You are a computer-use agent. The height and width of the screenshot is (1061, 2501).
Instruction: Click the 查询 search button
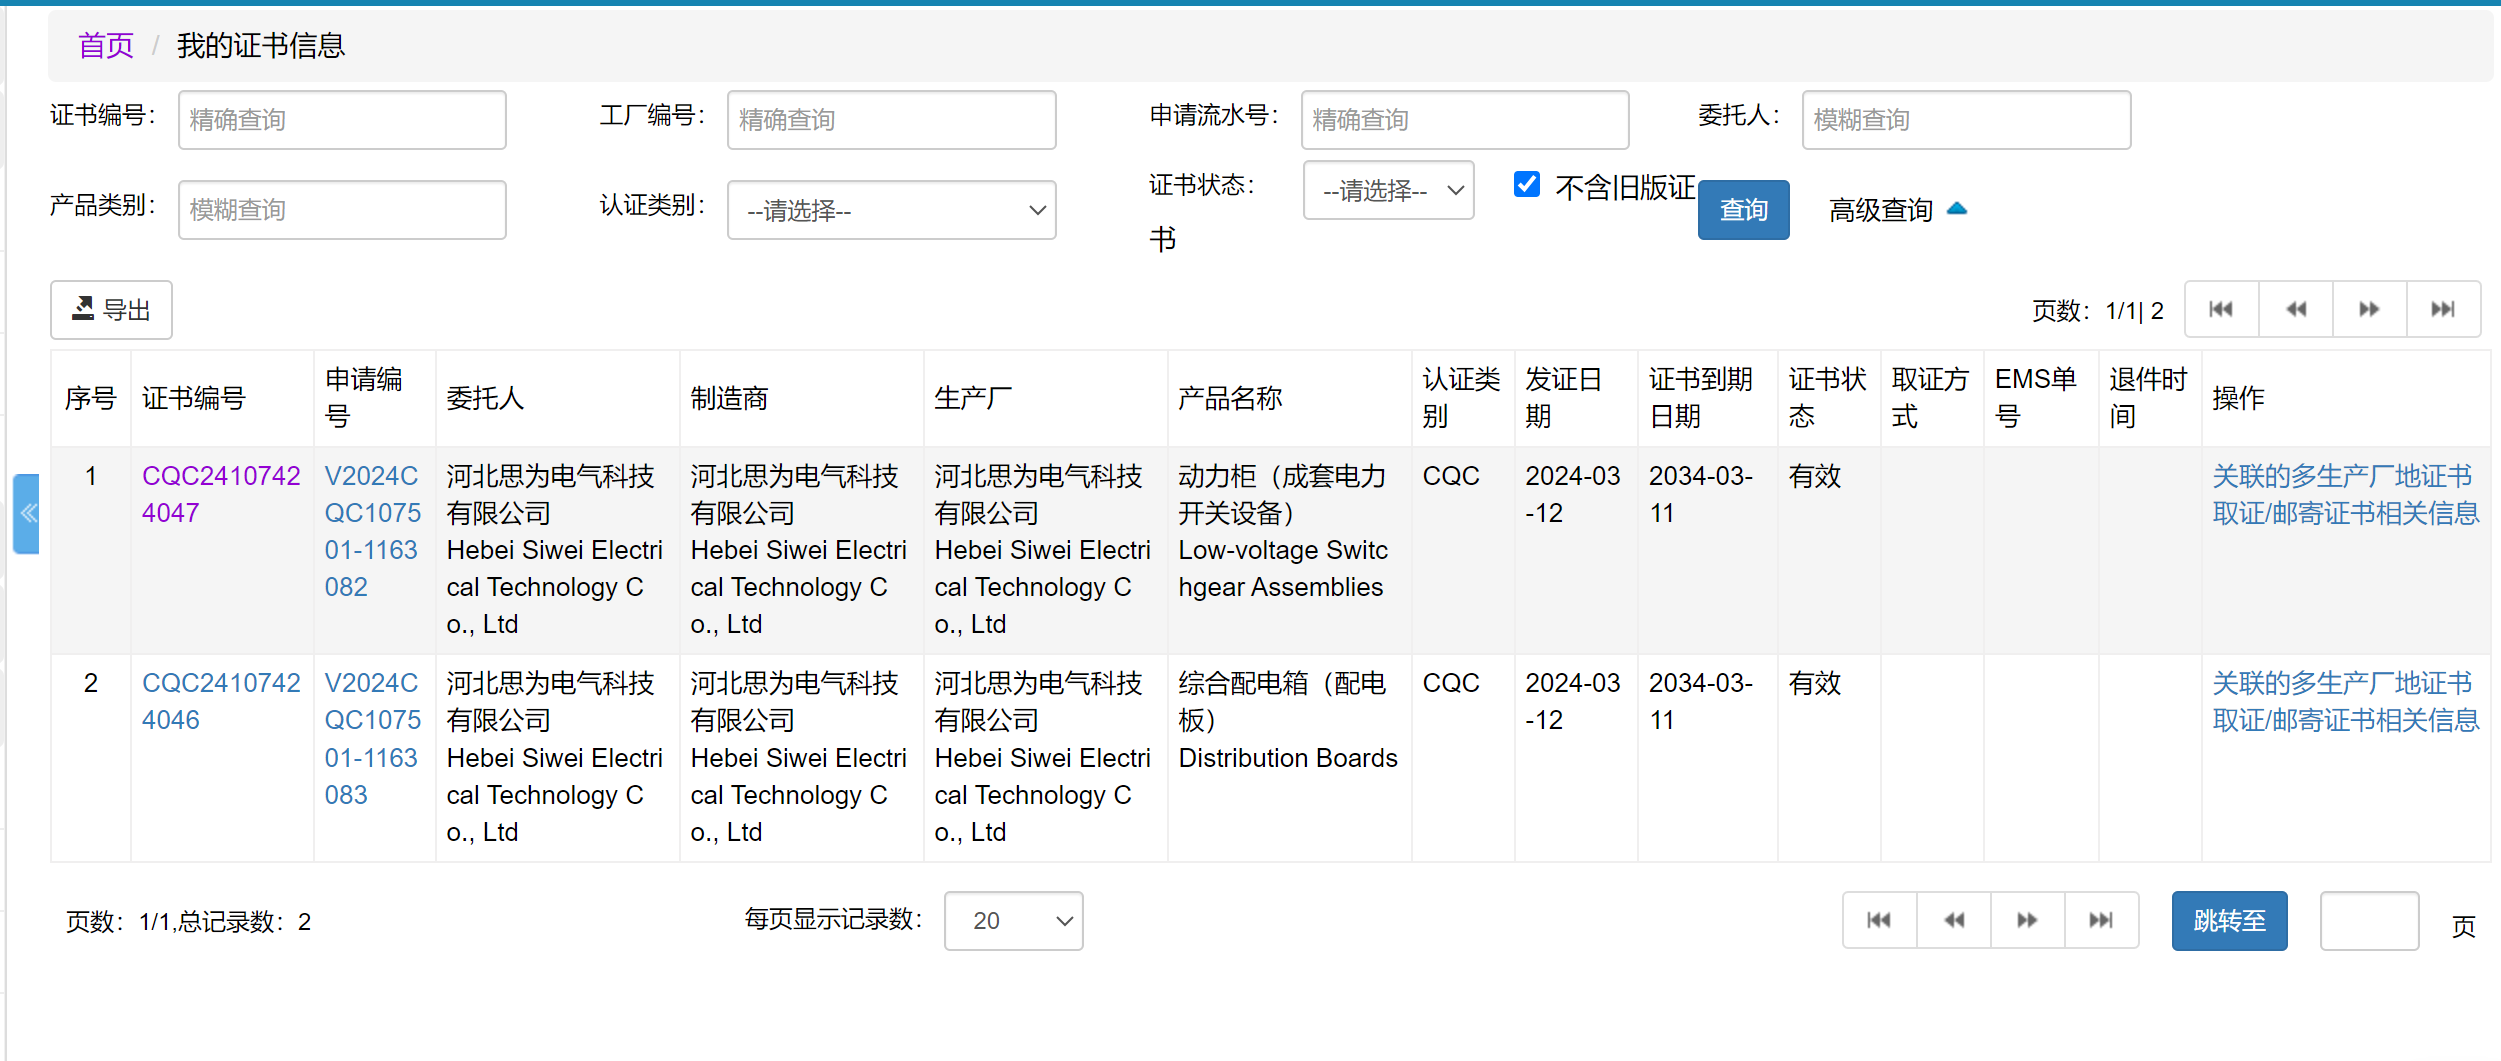pyautogui.click(x=1743, y=210)
